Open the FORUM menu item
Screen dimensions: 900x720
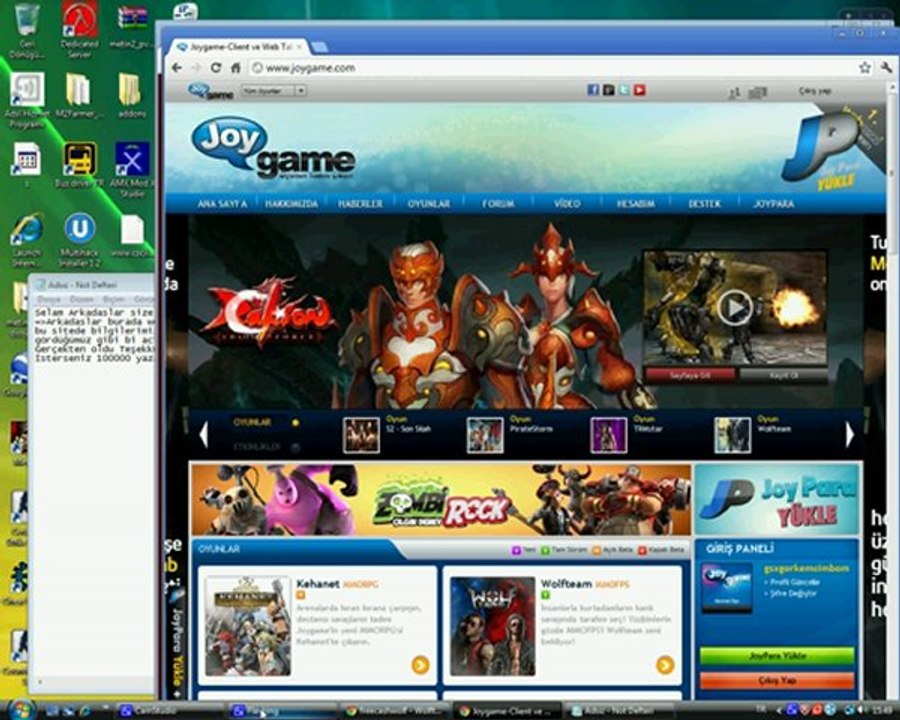point(498,204)
